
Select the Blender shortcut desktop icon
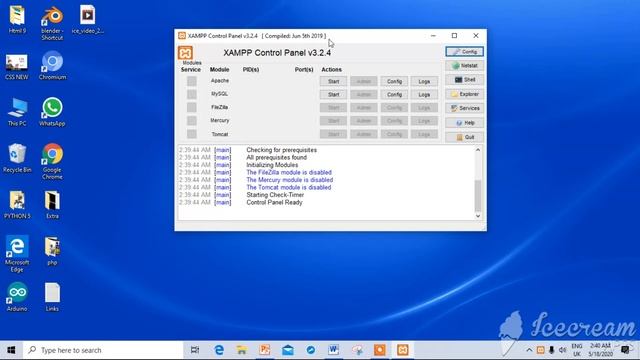(52, 23)
